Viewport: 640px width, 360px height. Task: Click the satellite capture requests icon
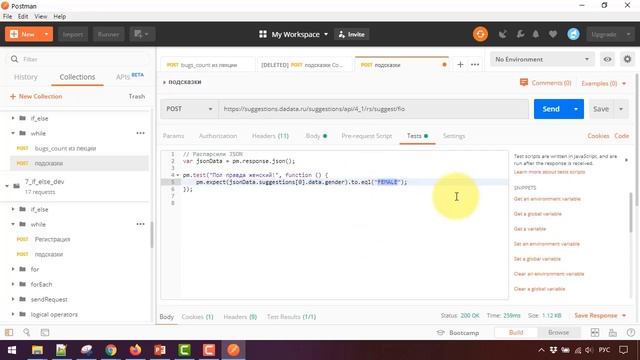point(502,34)
